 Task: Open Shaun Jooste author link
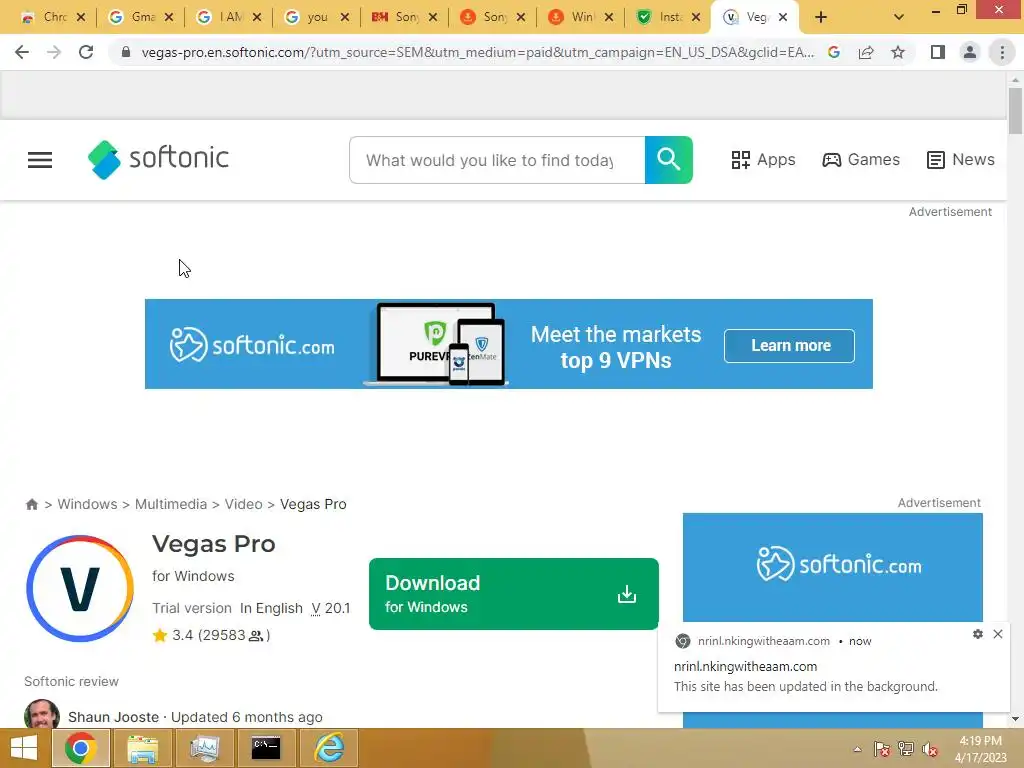tap(114, 717)
